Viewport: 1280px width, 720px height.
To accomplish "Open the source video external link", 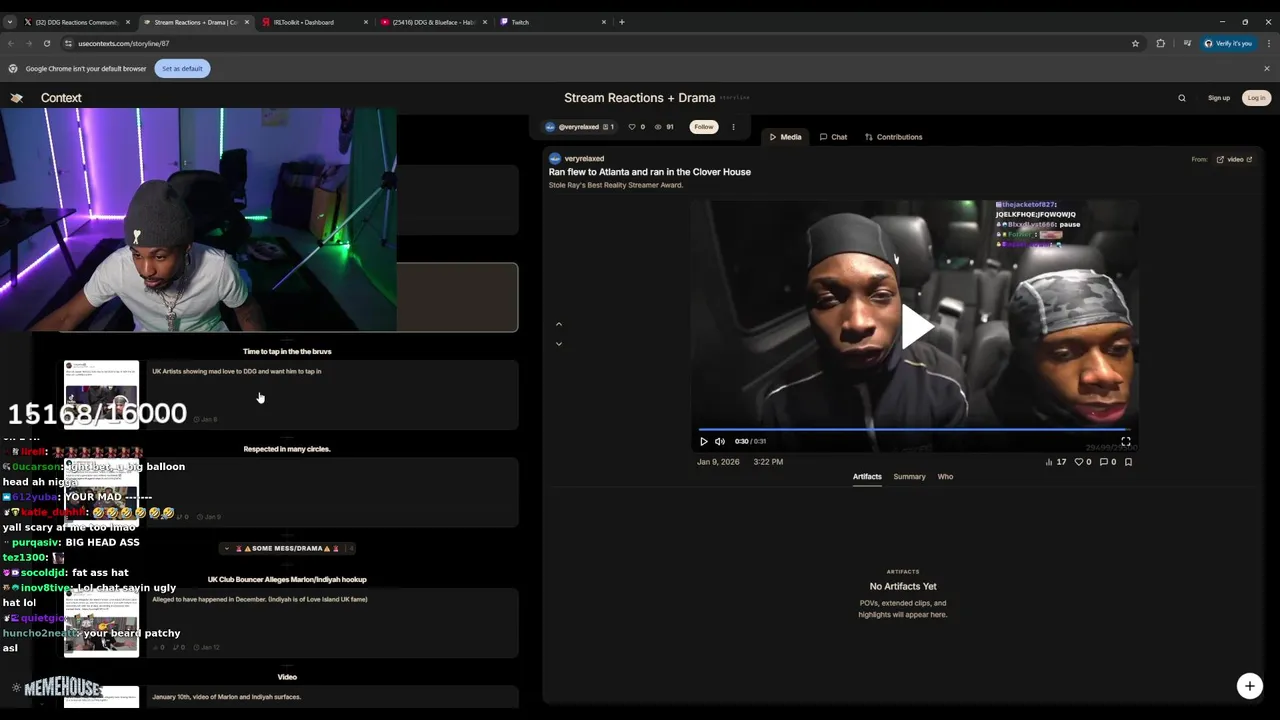I will coord(1234,159).
